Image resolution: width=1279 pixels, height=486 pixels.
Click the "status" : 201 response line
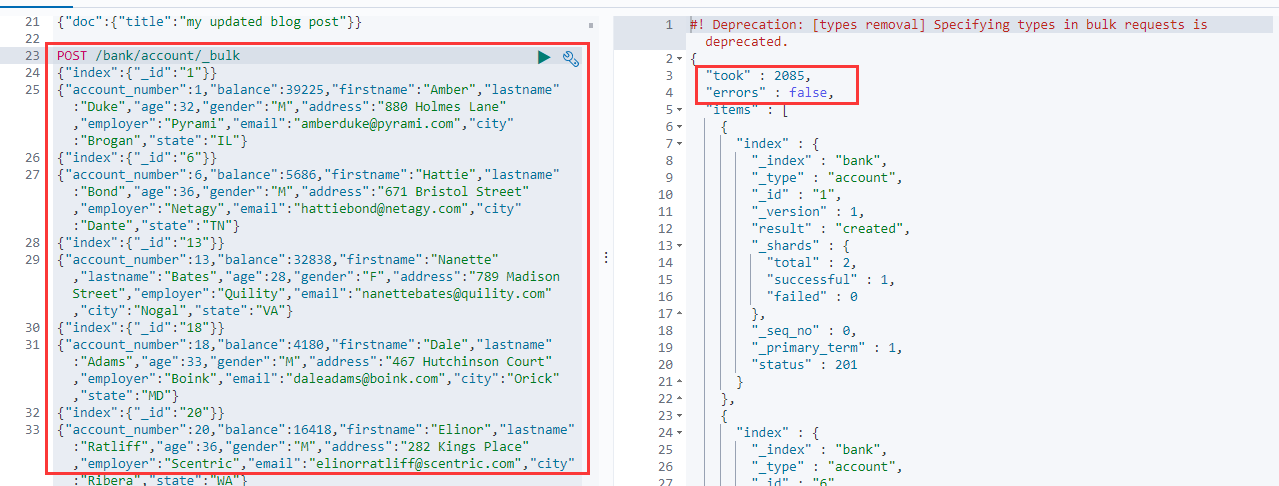[x=803, y=365]
